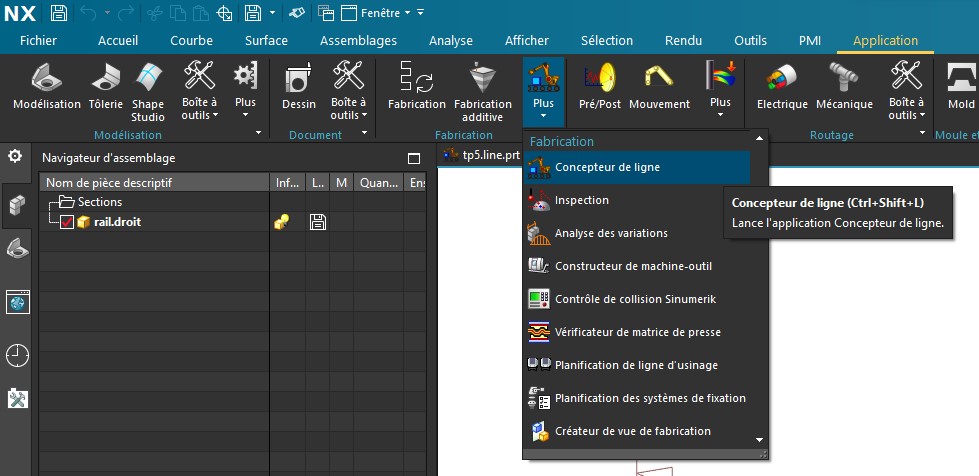Image resolution: width=979 pixels, height=476 pixels.
Task: Select Constructeur de machine-outil menu item
Action: pos(636,266)
